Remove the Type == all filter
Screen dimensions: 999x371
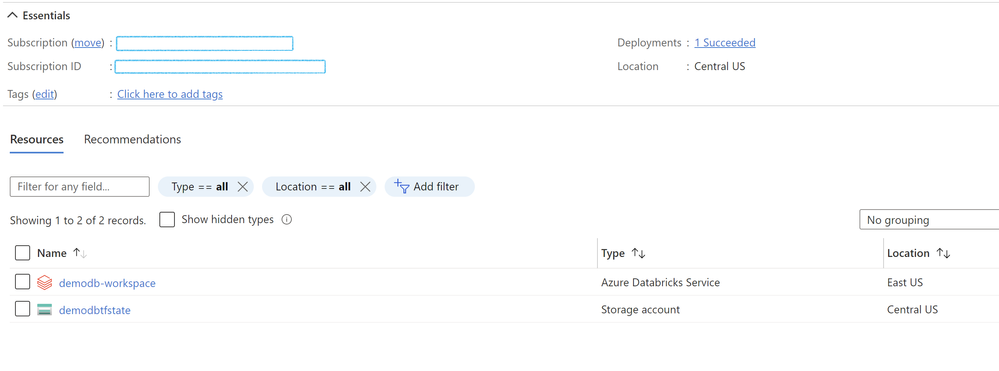click(x=242, y=187)
